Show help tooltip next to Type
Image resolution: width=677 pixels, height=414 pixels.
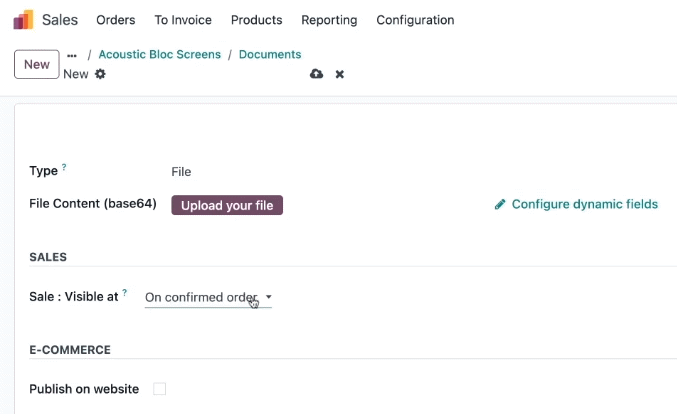(x=64, y=167)
